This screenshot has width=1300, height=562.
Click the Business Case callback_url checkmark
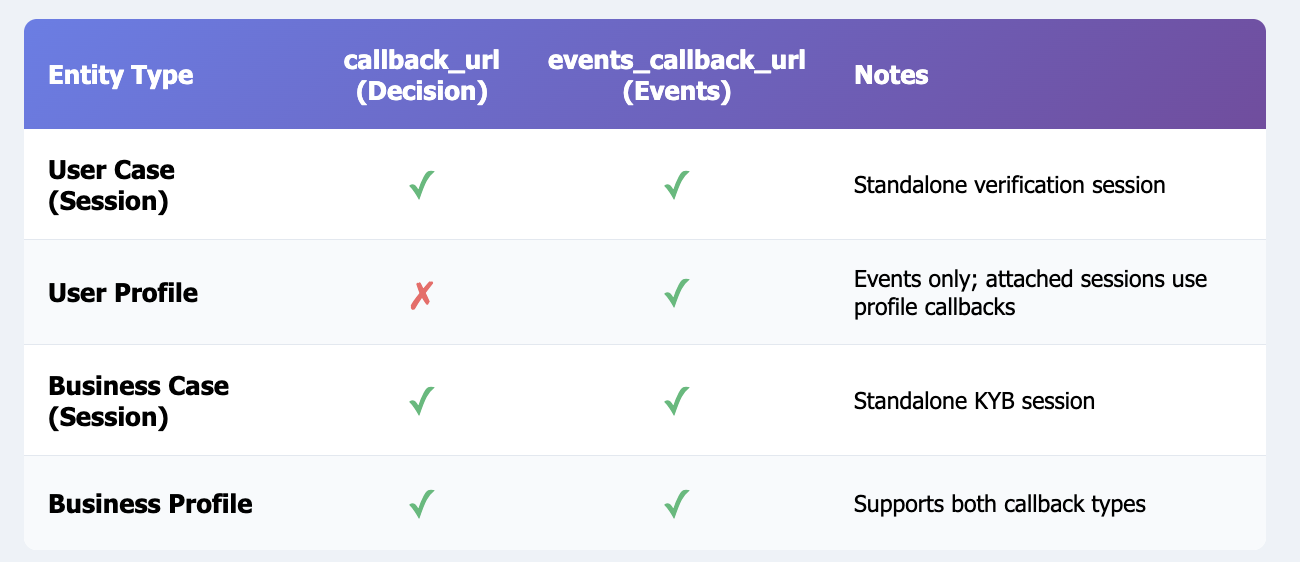[421, 401]
